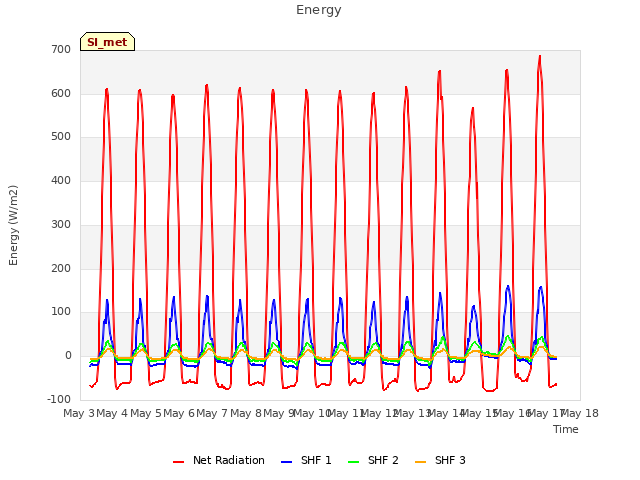The height and width of the screenshot is (480, 640).
Task: Click the orange SHF 3 legend swatch
Action: coord(420,462)
